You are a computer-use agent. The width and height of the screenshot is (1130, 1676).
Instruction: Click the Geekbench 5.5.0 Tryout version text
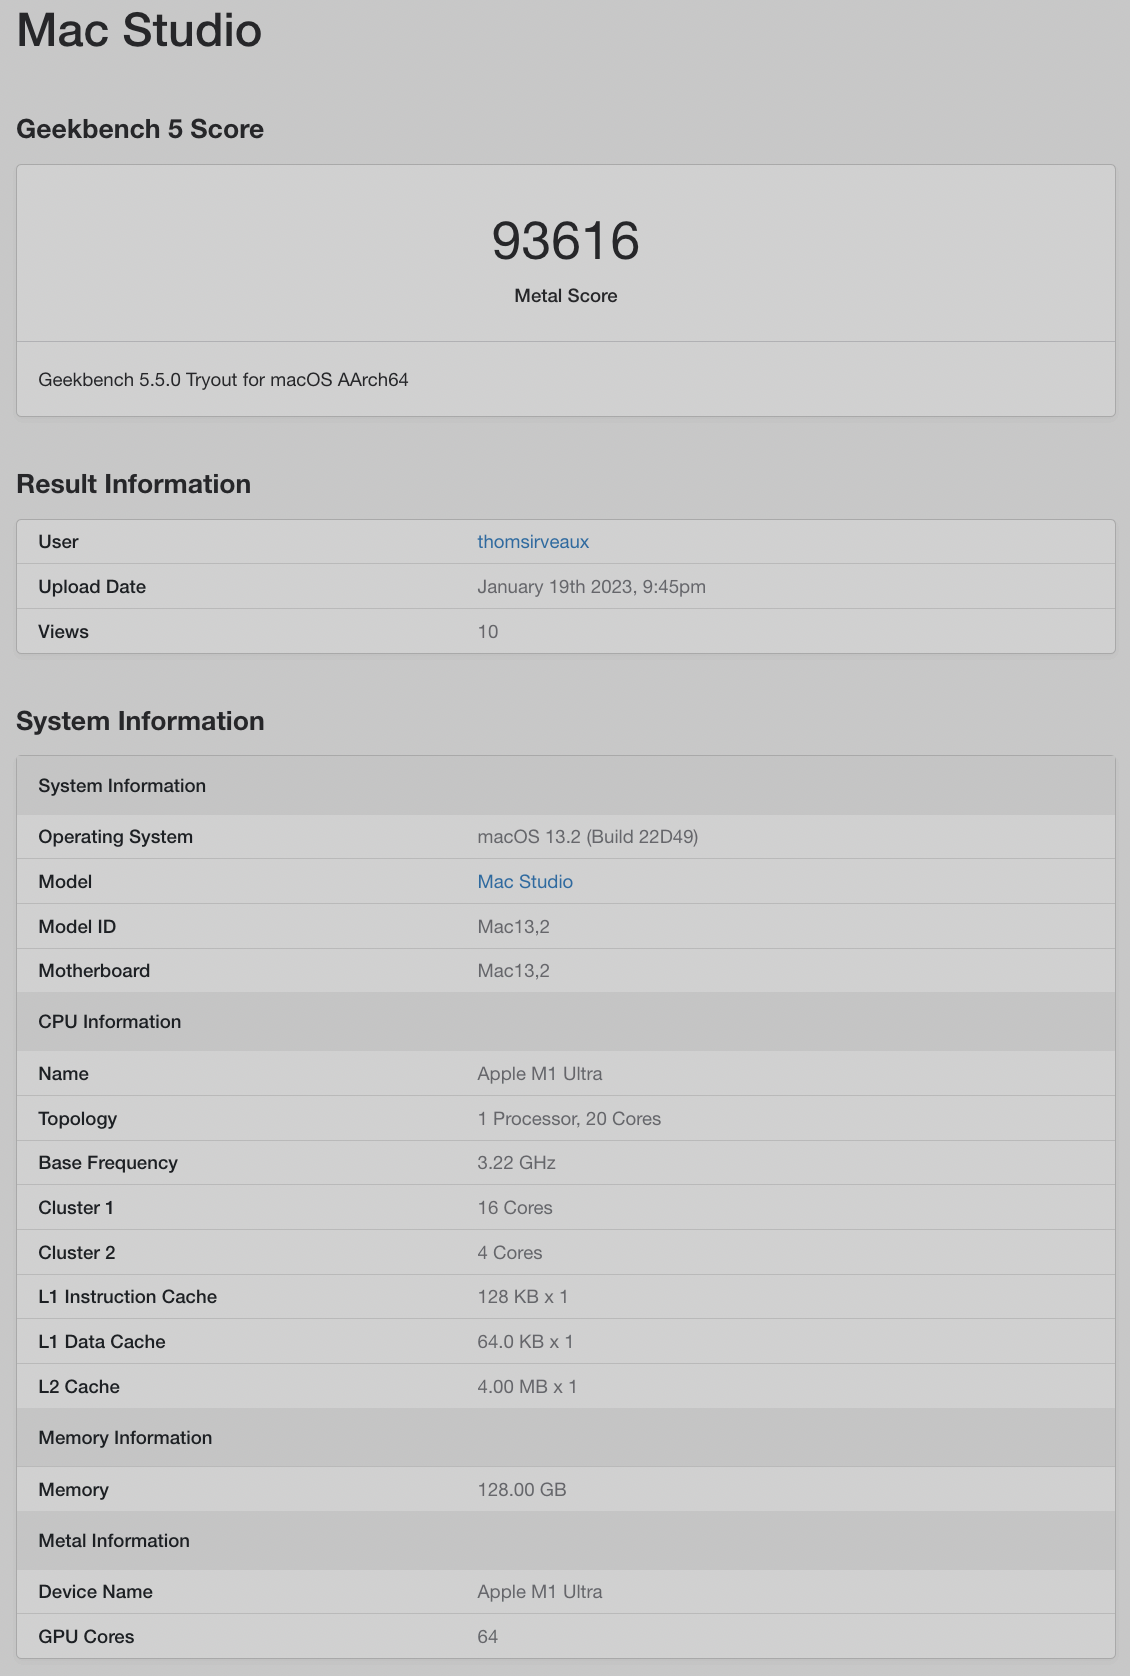pos(223,380)
